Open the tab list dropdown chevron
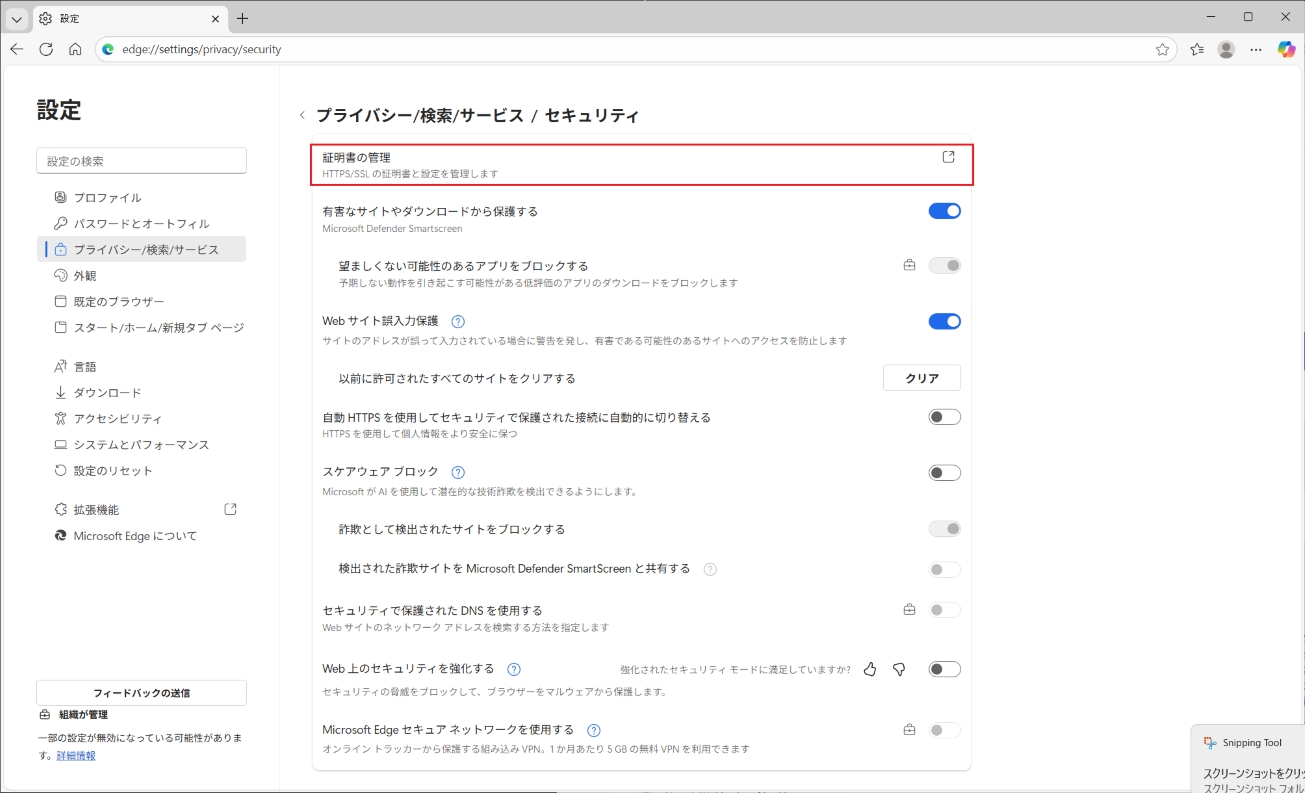Image resolution: width=1305 pixels, height=793 pixels. (x=17, y=19)
